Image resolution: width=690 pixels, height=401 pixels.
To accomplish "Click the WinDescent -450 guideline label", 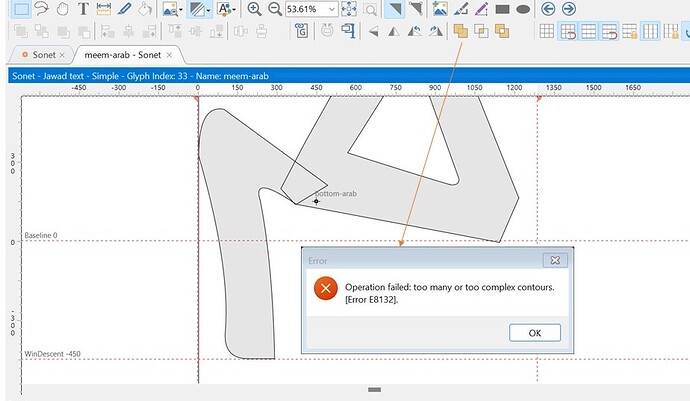I will click(x=52, y=354).
